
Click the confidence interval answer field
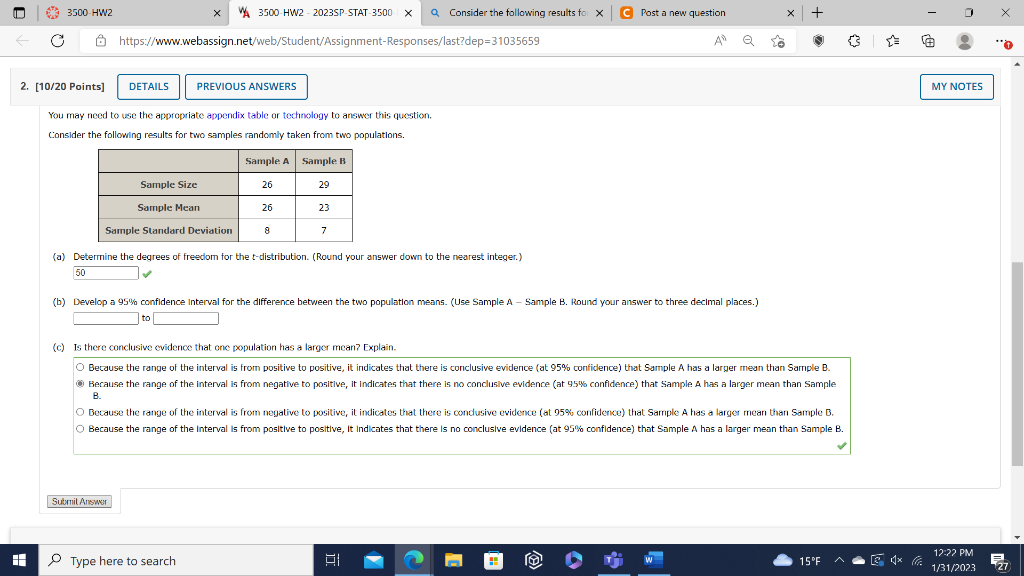pyautogui.click(x=104, y=317)
